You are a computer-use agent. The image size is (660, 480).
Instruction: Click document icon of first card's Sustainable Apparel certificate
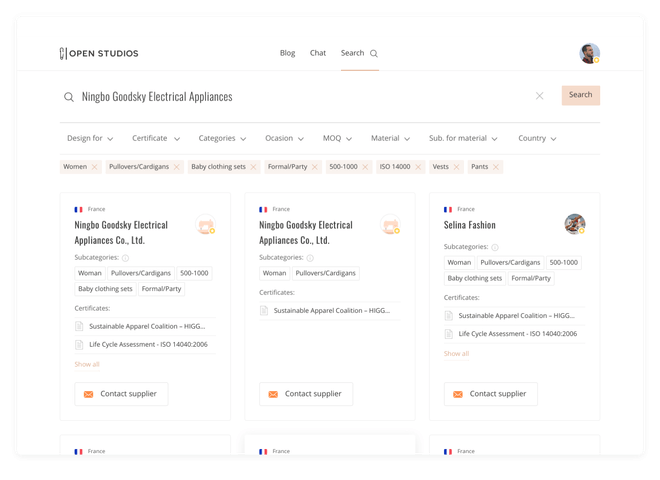(x=79, y=326)
